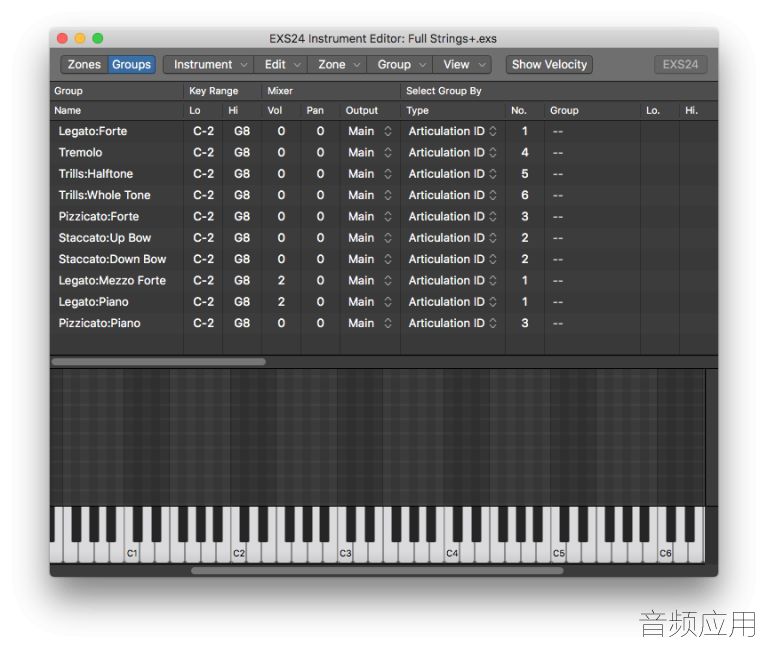Image resolution: width=768 pixels, height=648 pixels.
Task: Change Type dropdown for Staccato:Down Bow
Action: (453, 259)
